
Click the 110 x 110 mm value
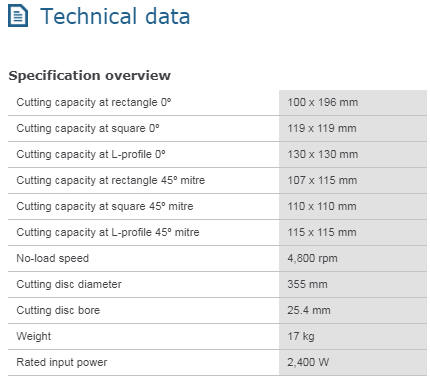coord(322,206)
